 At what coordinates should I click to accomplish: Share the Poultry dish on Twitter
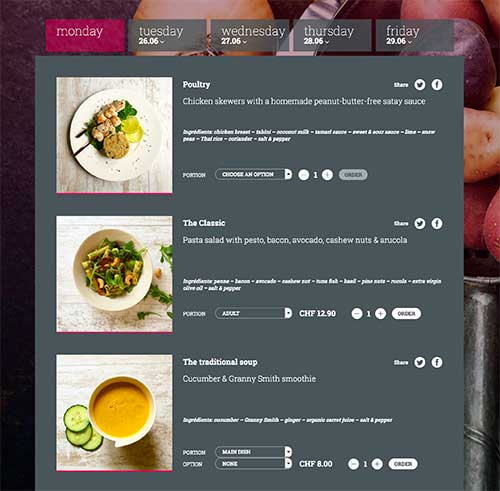pos(420,85)
